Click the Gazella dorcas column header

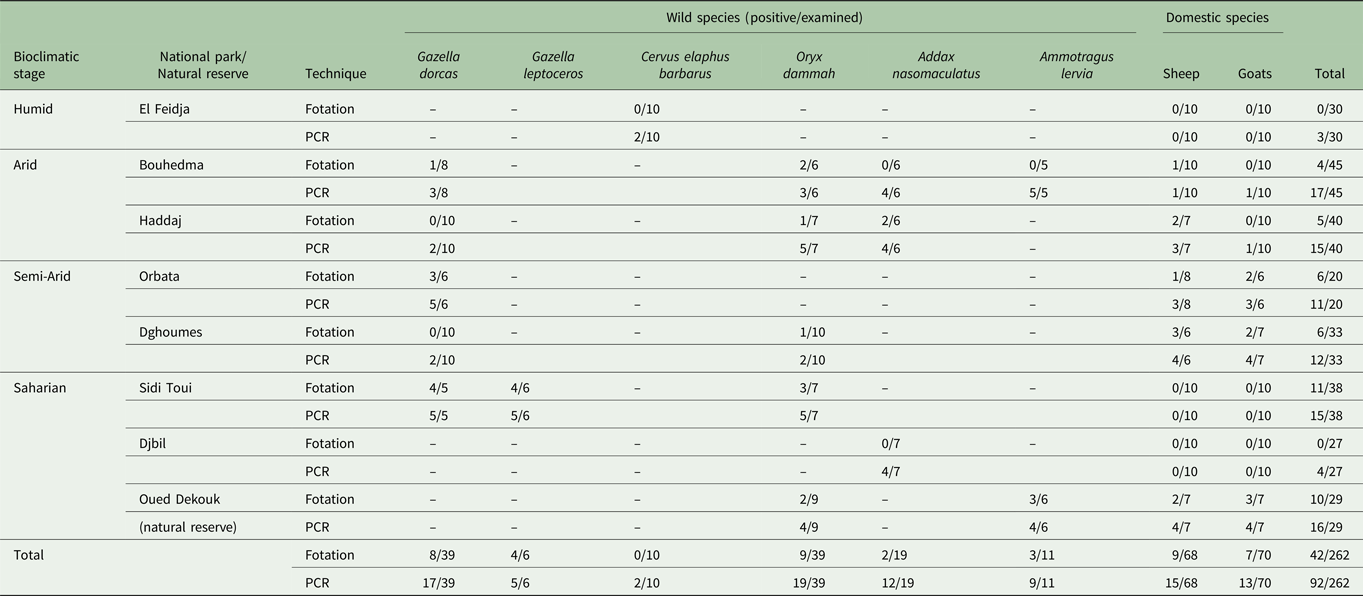[x=440, y=65]
